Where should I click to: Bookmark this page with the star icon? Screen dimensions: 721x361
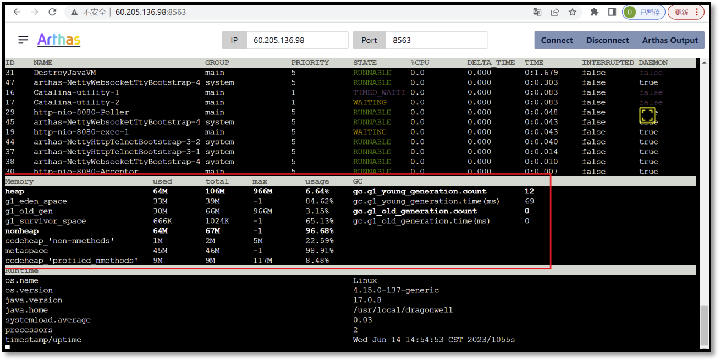(572, 12)
